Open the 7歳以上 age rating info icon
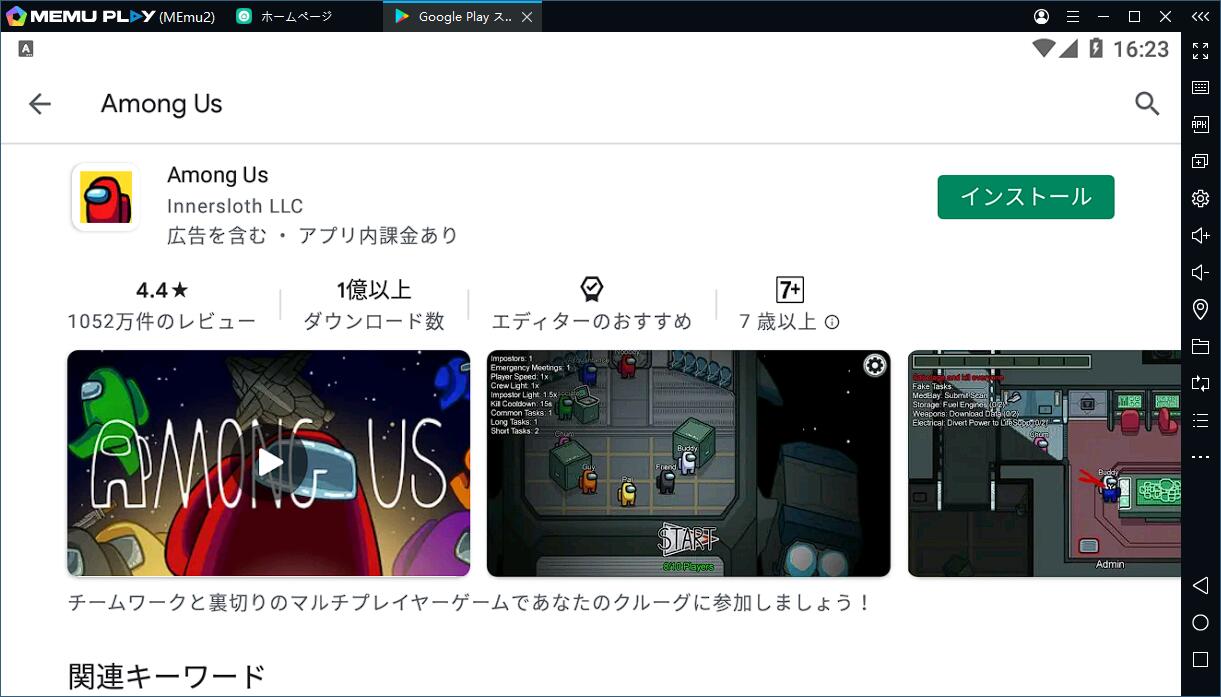Screen dimensions: 1221x697 click(832, 322)
